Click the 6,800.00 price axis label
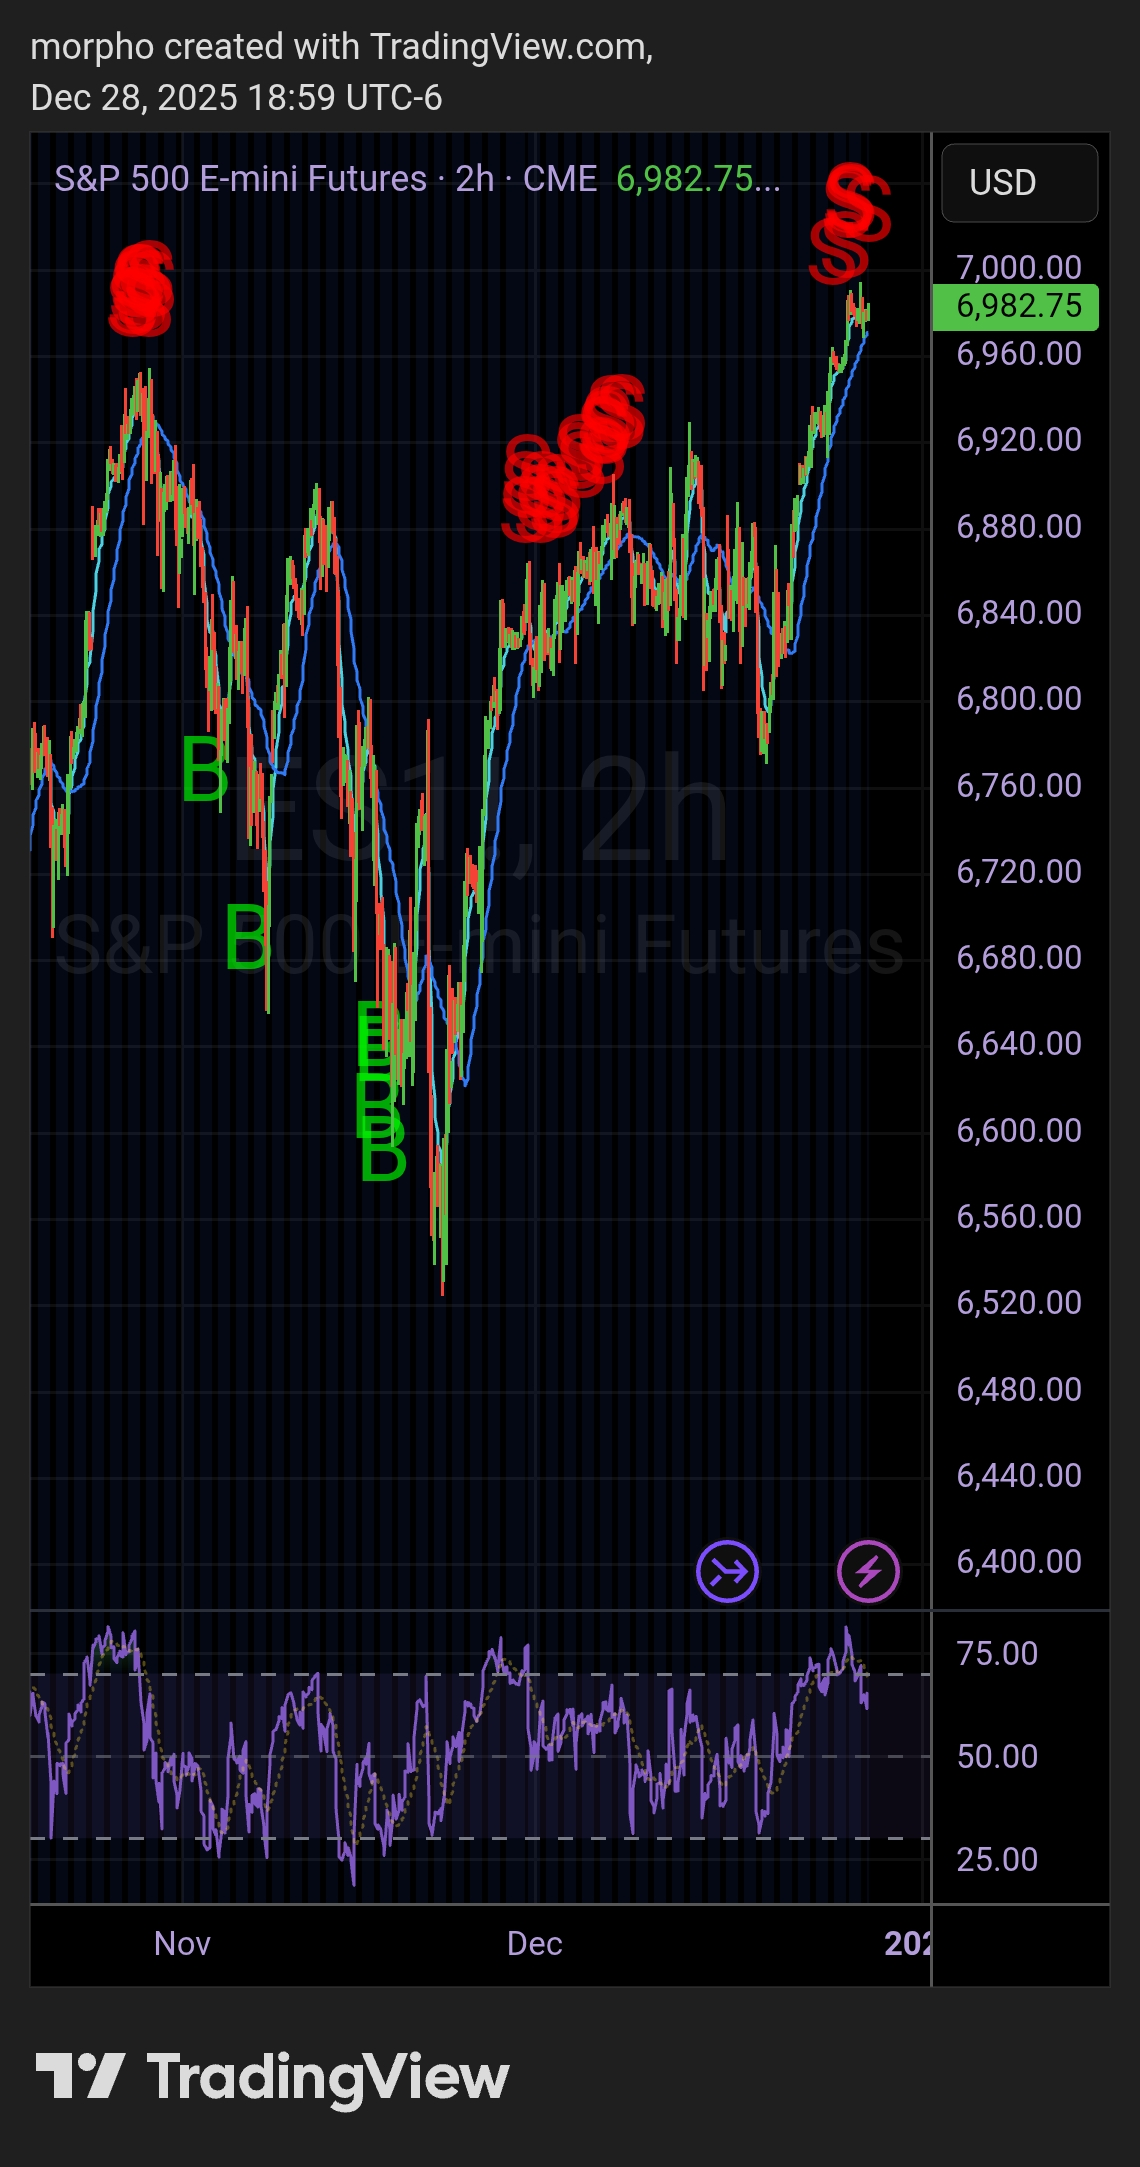The width and height of the screenshot is (1140, 2167). 1018,699
